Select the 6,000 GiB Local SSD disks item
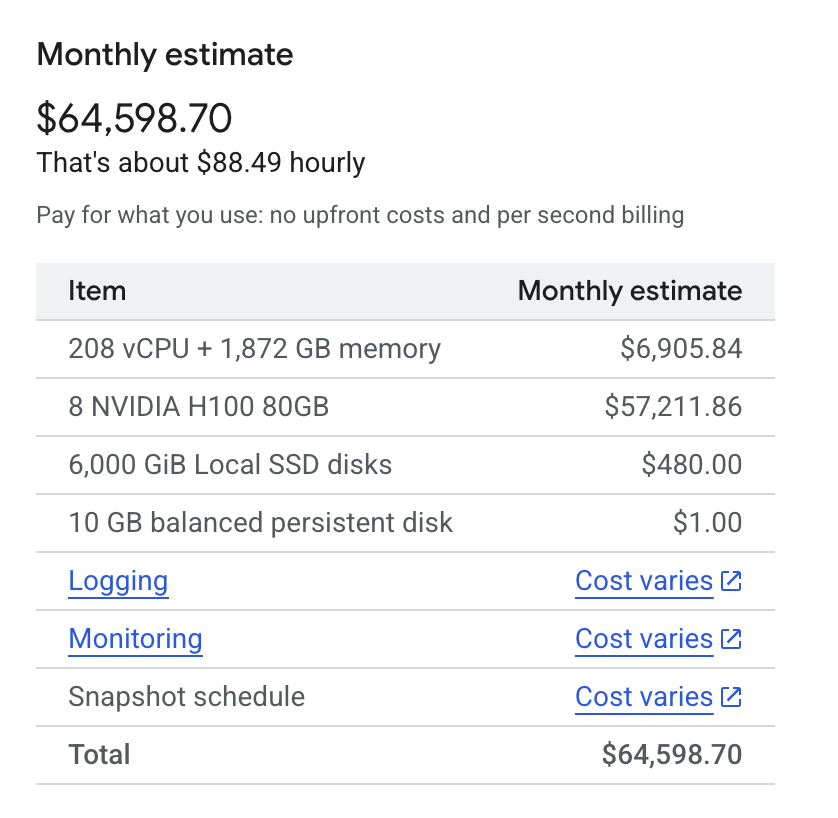Screen dimensions: 838x818 pyautogui.click(x=230, y=465)
